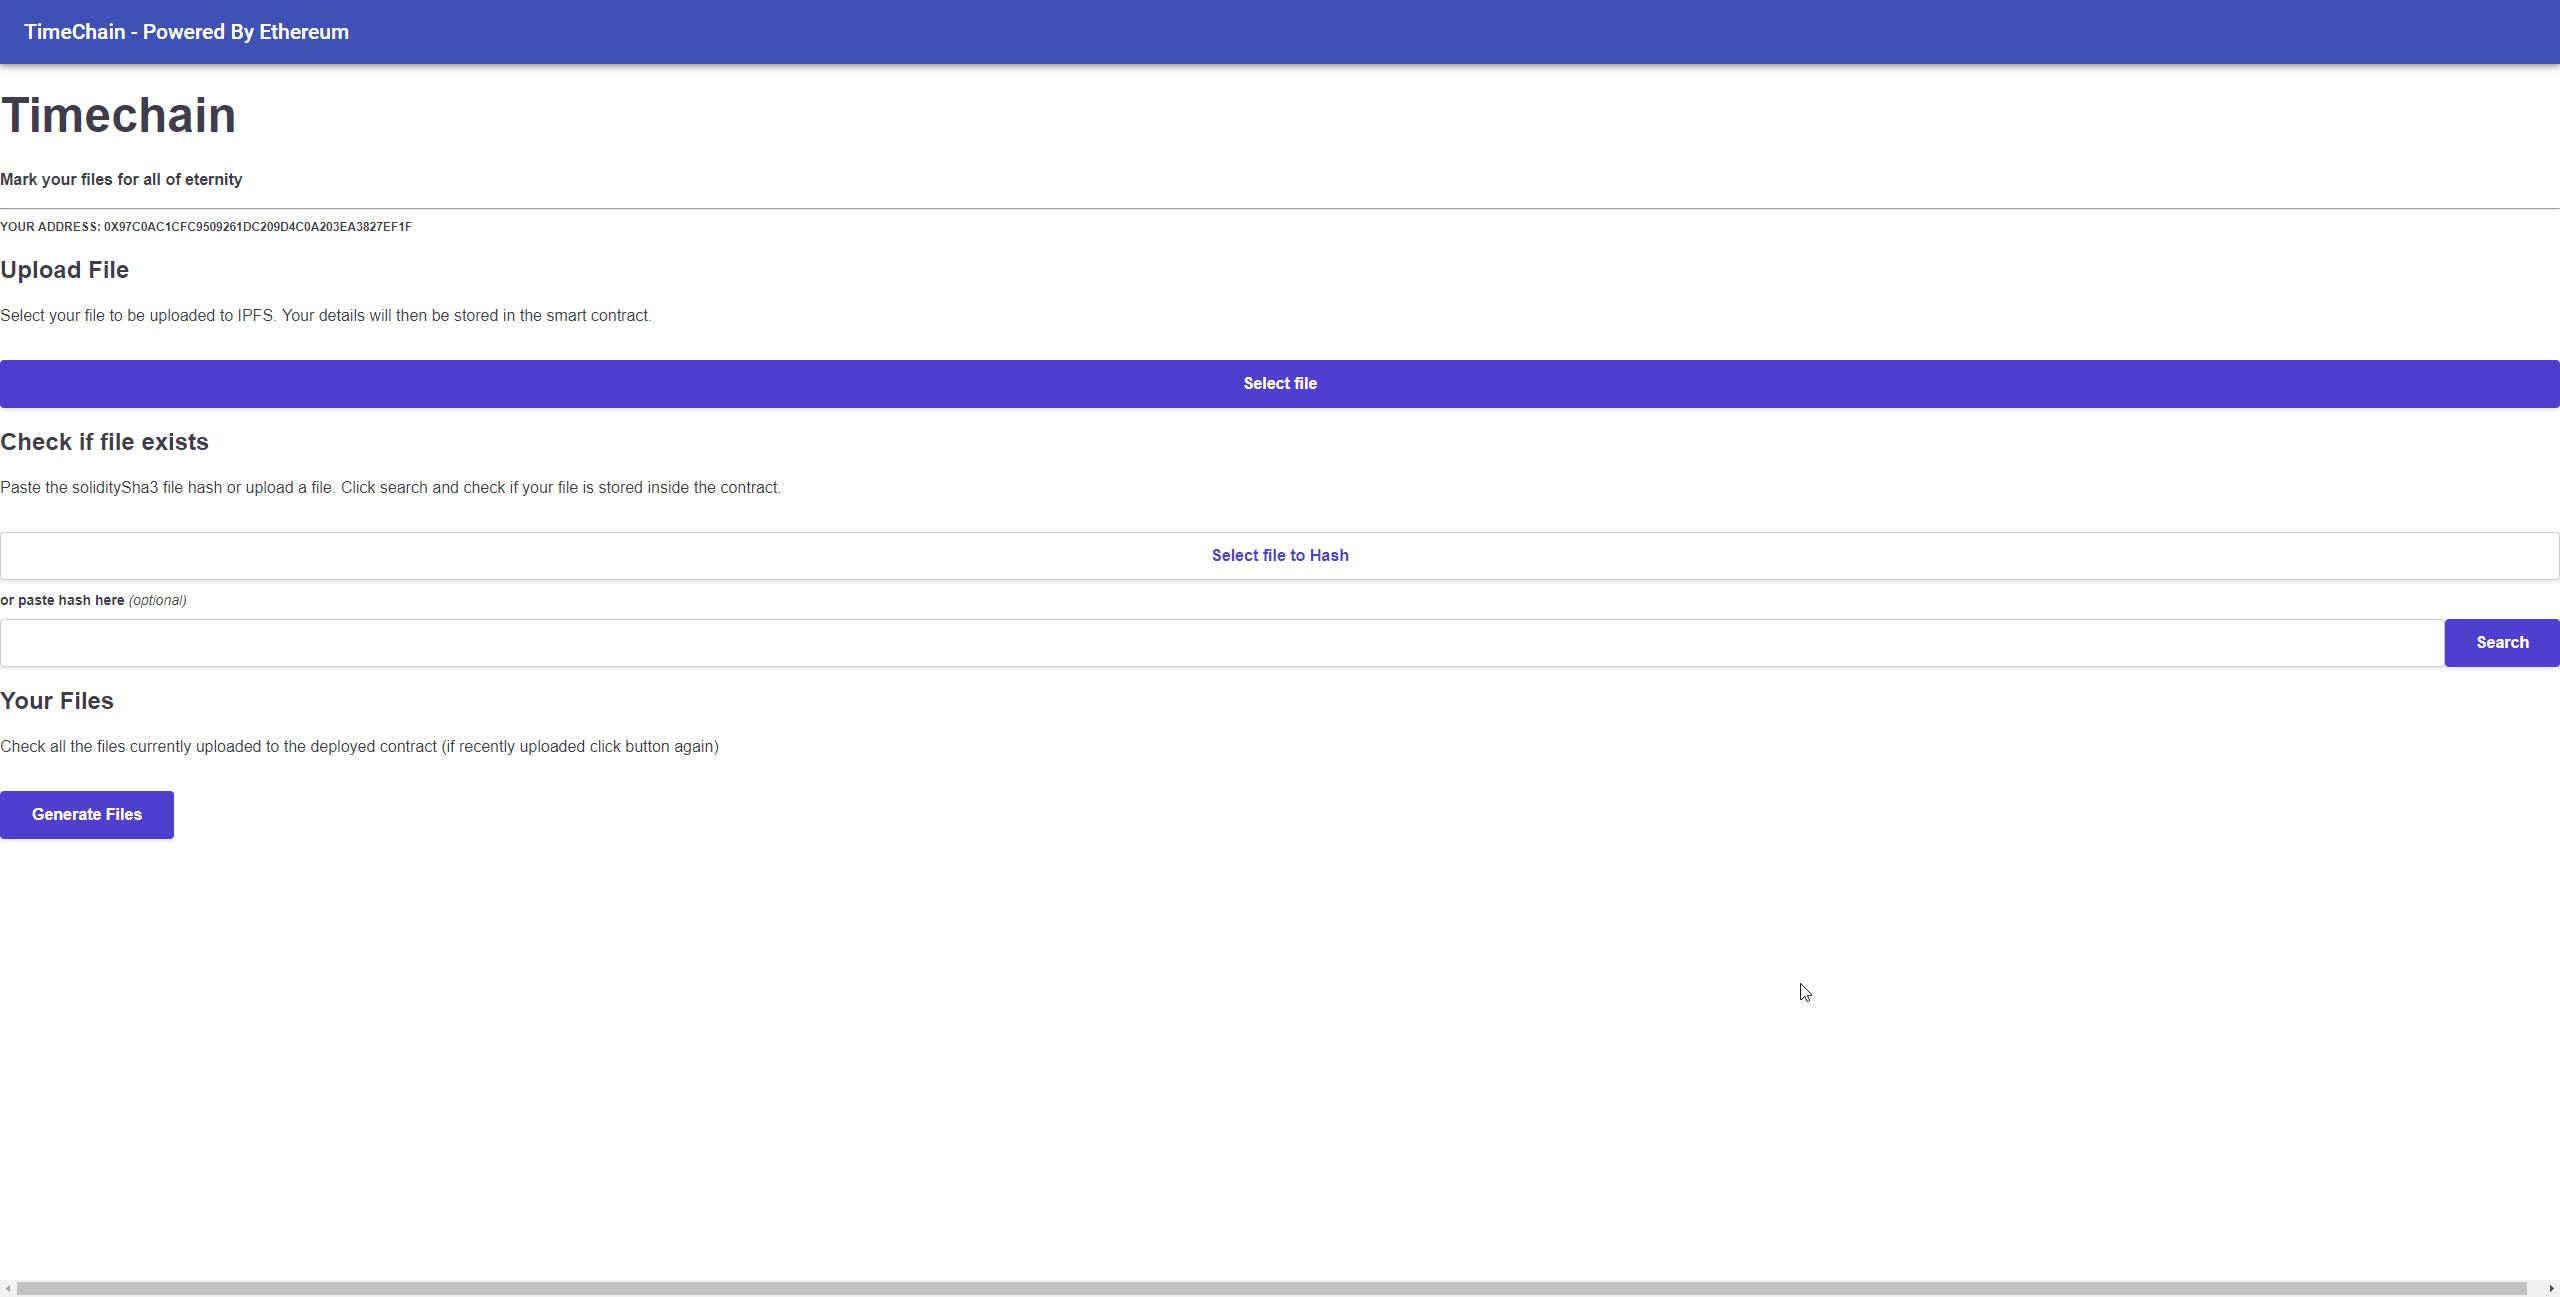Click 'Mark your files for all of eternity' subtitle

tap(121, 180)
